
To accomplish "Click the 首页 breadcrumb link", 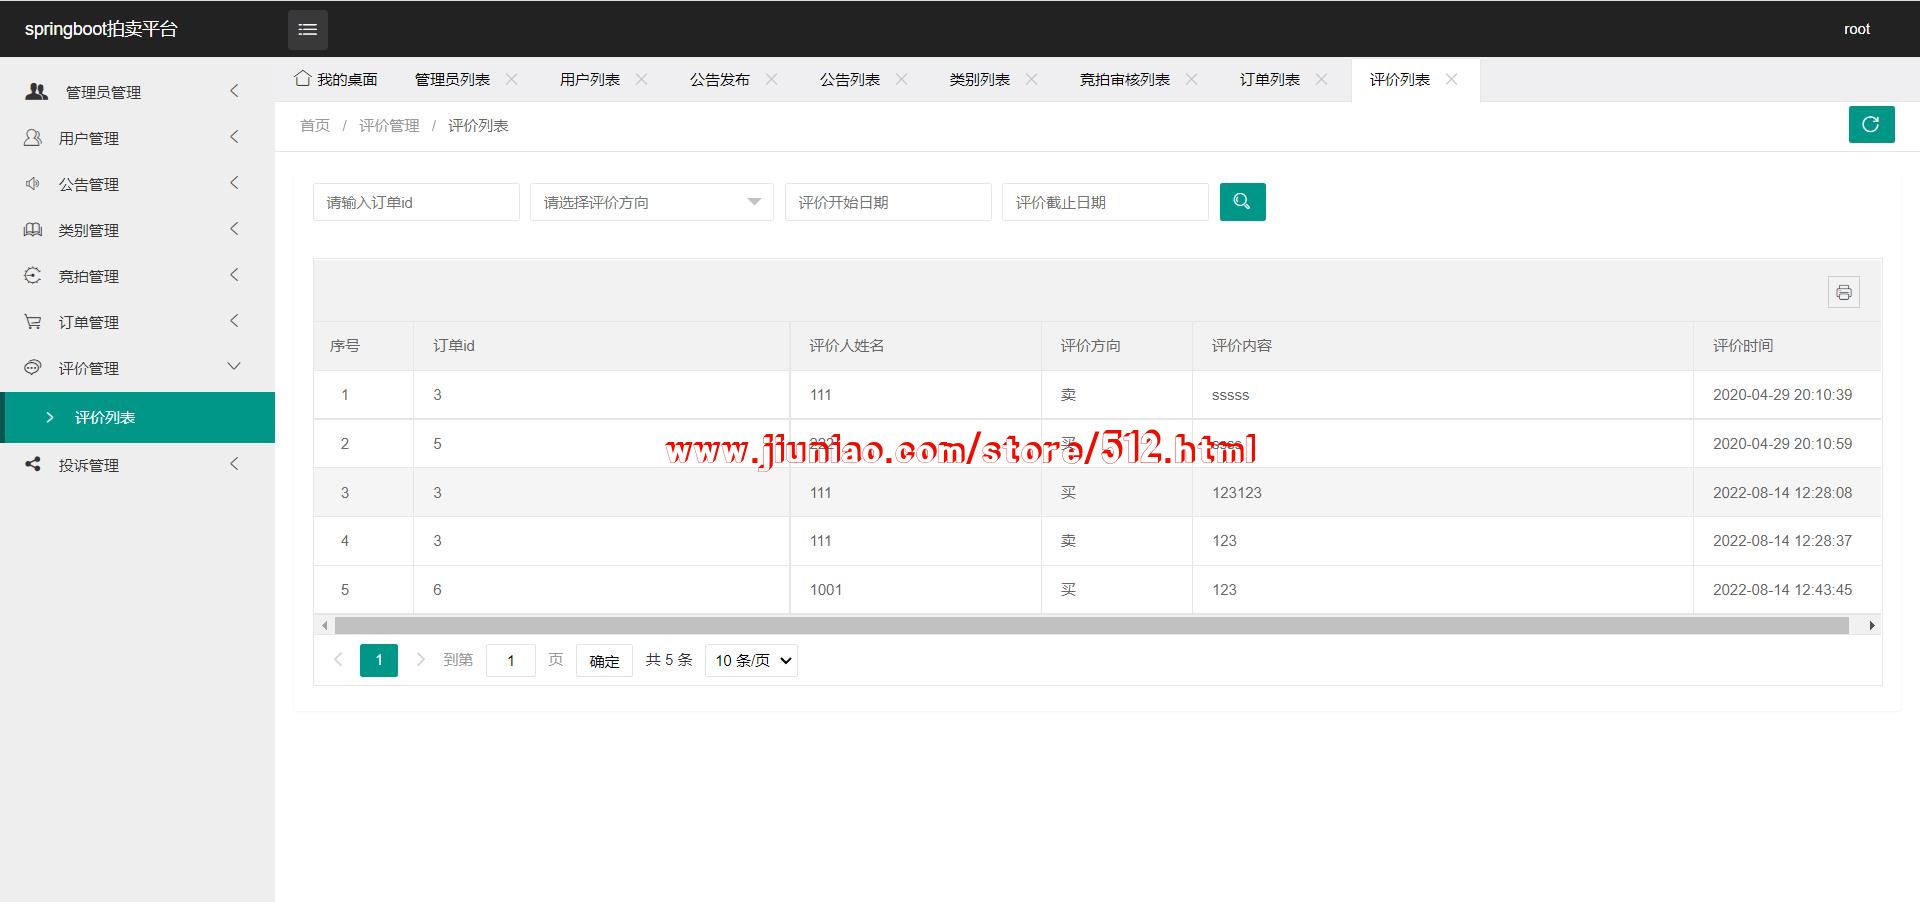I will pos(315,126).
